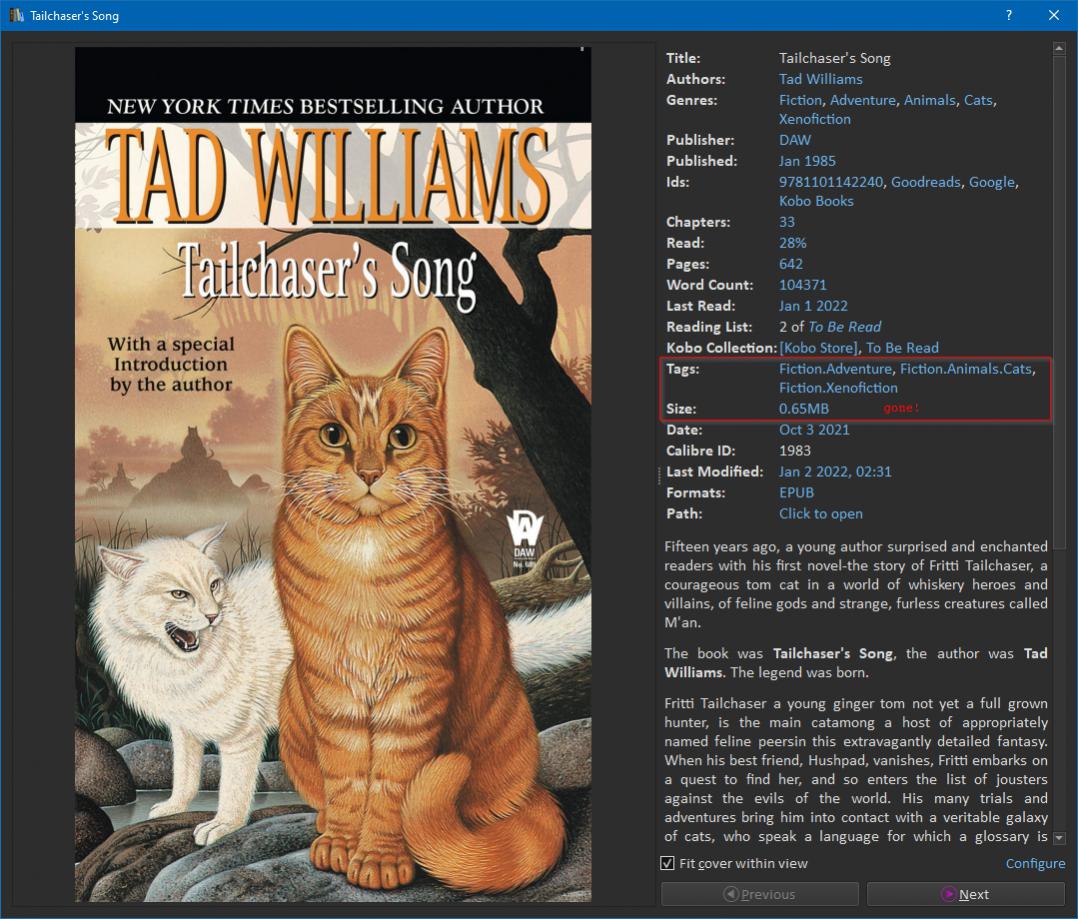Click the Last Modified Jan 2 2022, 02:31
Screen dimensions: 1078x919
835,472
